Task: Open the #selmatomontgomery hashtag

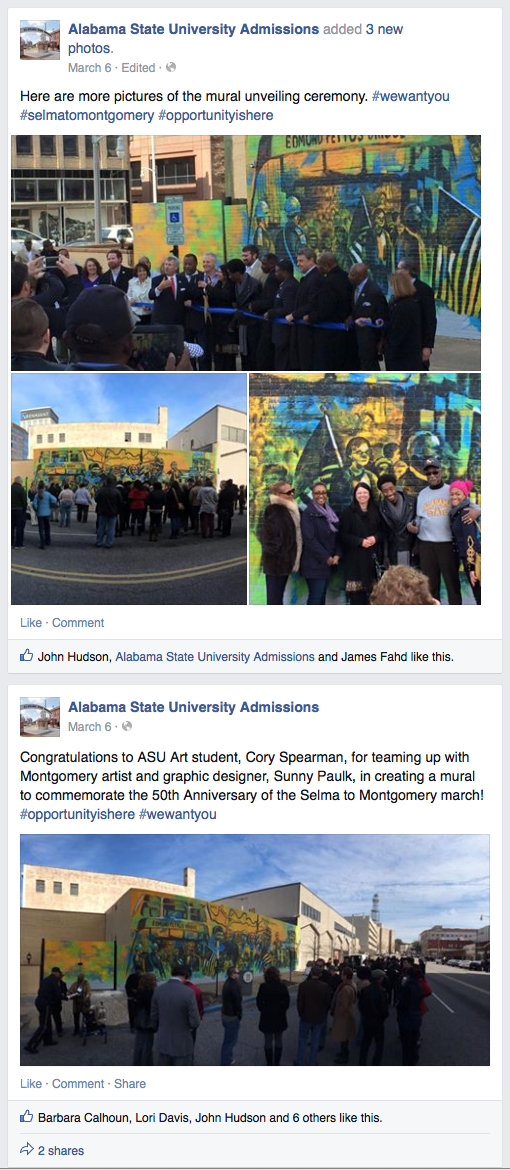Action: pos(86,115)
